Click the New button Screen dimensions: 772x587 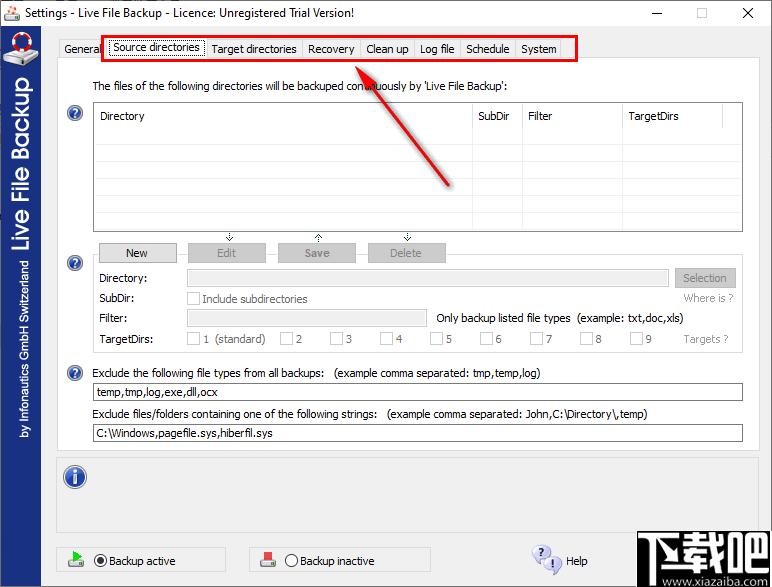(137, 253)
